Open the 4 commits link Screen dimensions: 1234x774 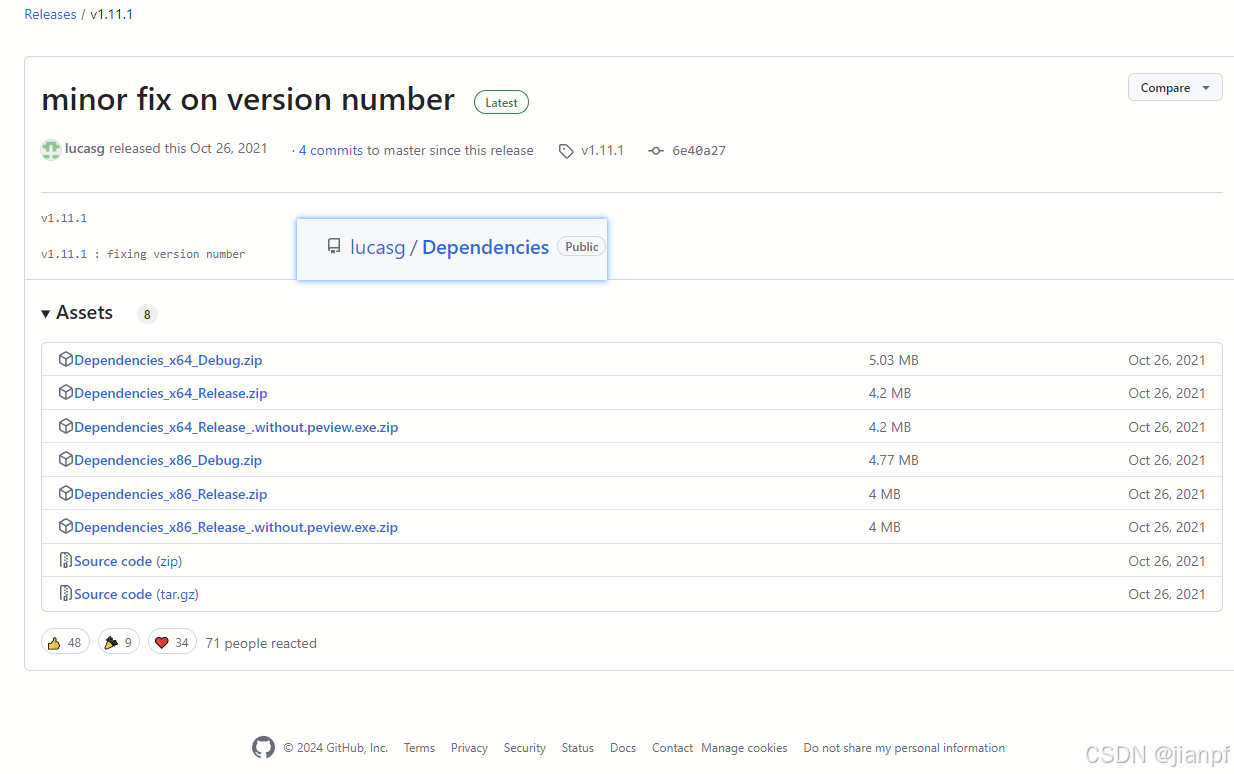[x=331, y=150]
